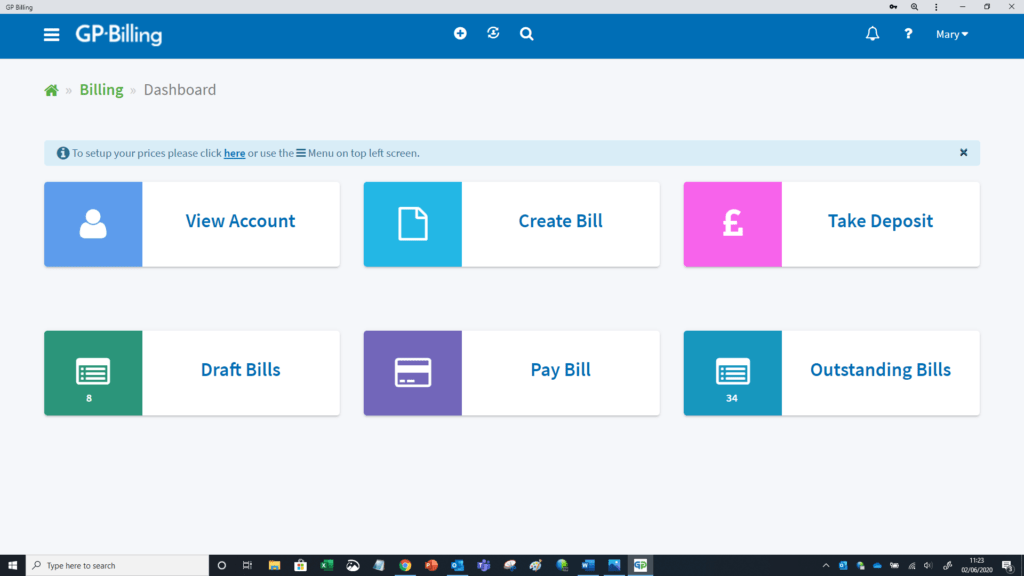The image size is (1024, 576).
Task: Select the pound sign Take Deposit icon
Action: click(x=732, y=221)
